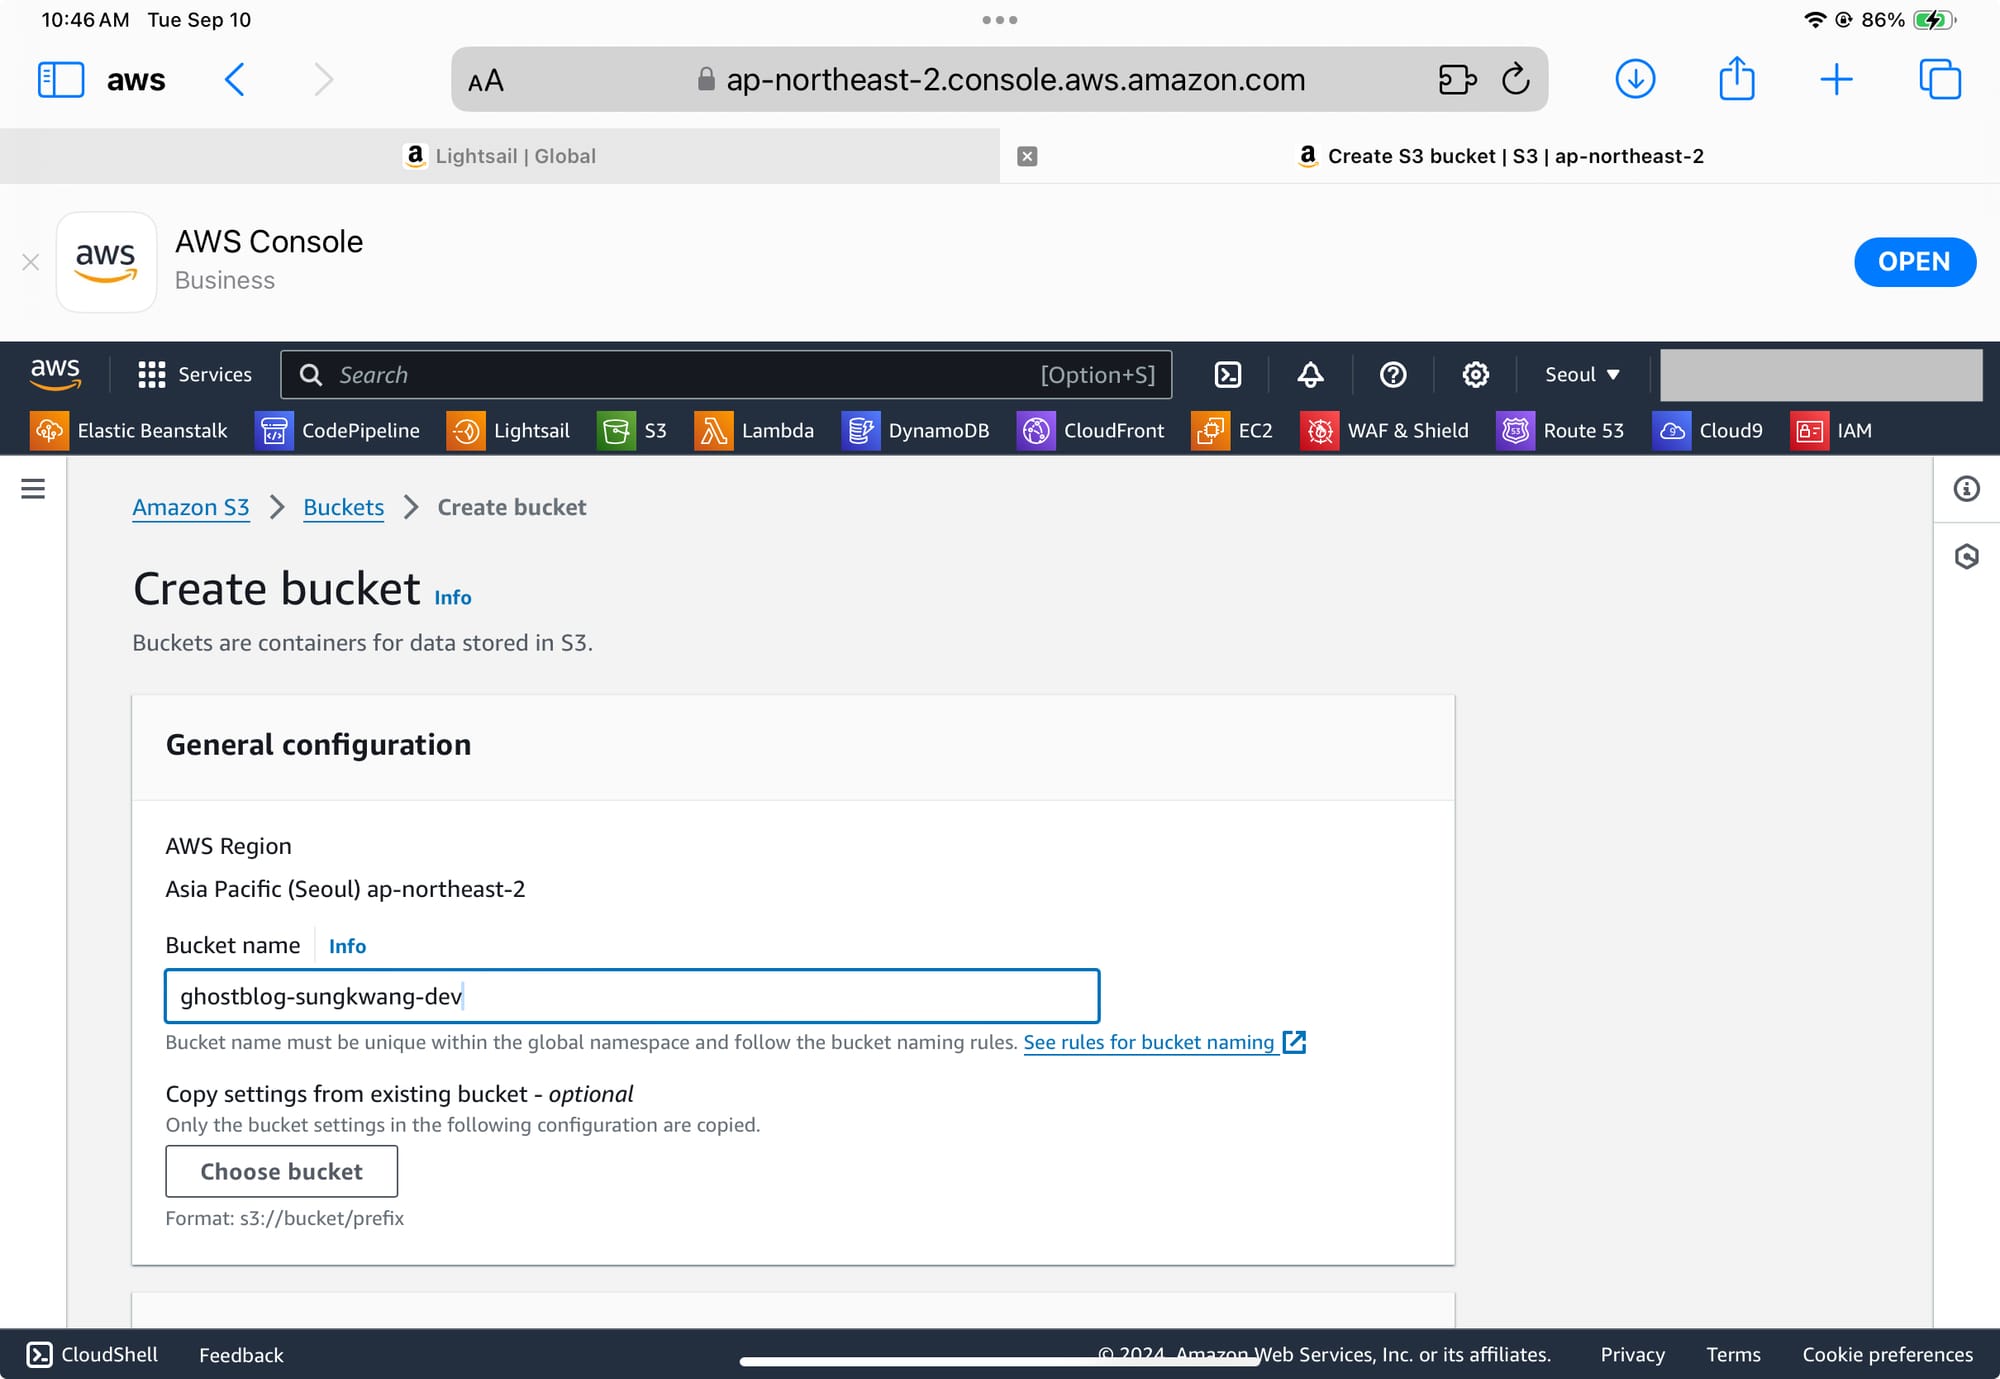
Task: Focus the AWS console Search field
Action: point(726,375)
